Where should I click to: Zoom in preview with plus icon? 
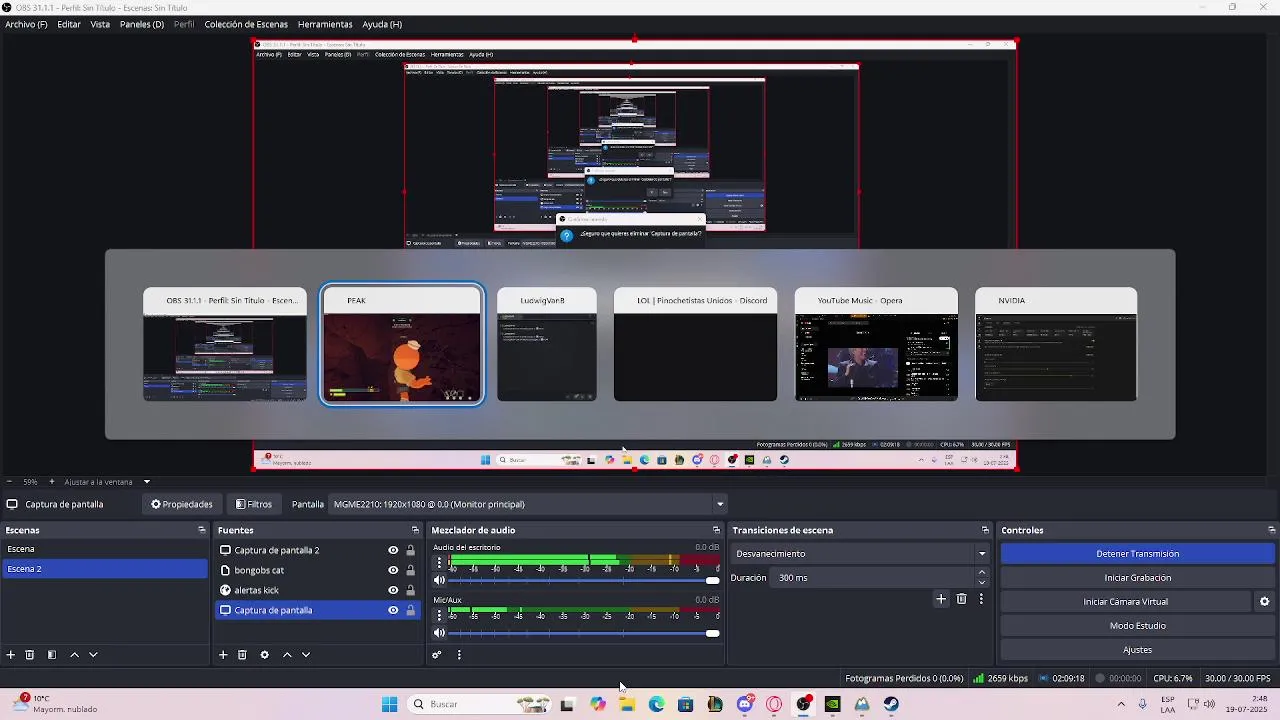52,482
